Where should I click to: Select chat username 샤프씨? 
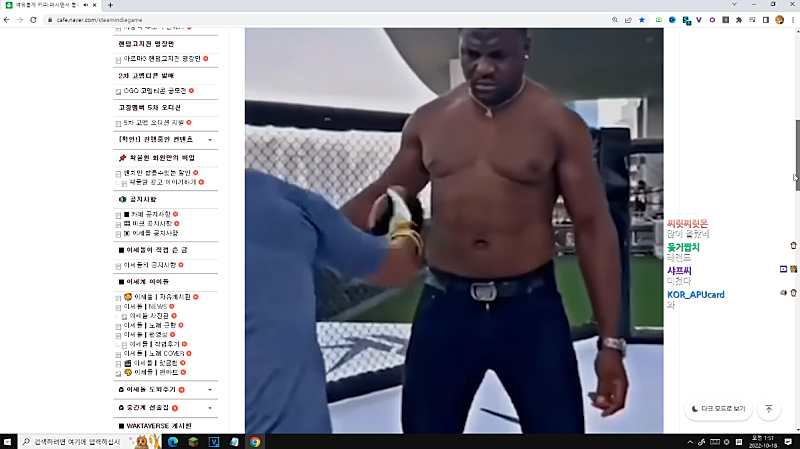[x=679, y=271]
